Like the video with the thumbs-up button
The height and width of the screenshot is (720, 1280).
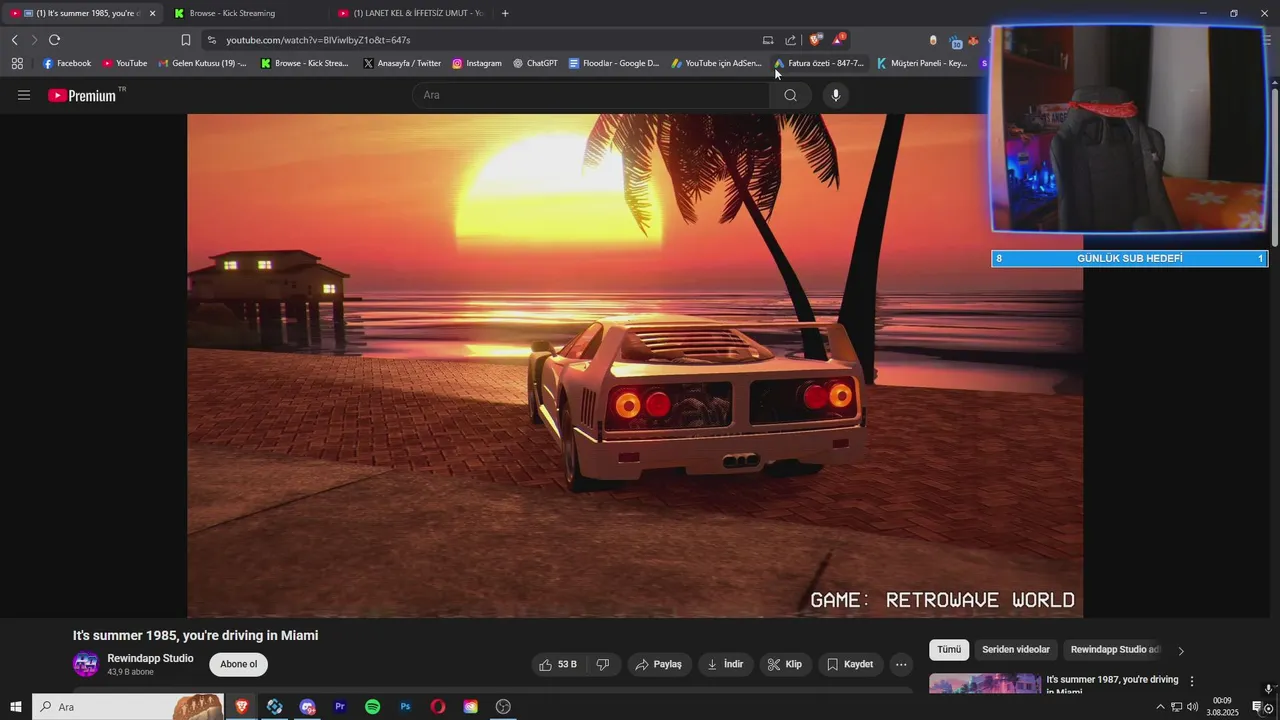pyautogui.click(x=558, y=664)
